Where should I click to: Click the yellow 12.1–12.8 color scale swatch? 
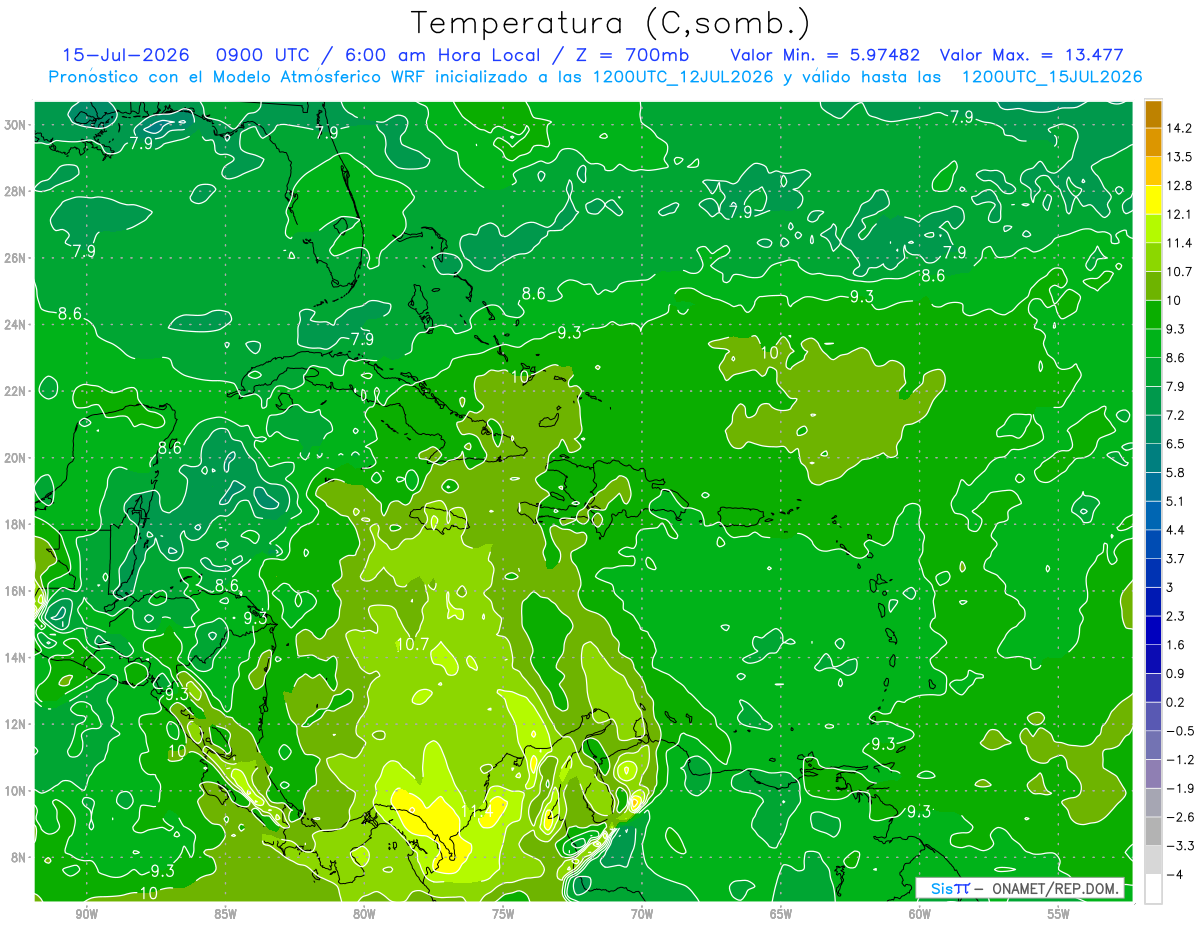click(1153, 200)
